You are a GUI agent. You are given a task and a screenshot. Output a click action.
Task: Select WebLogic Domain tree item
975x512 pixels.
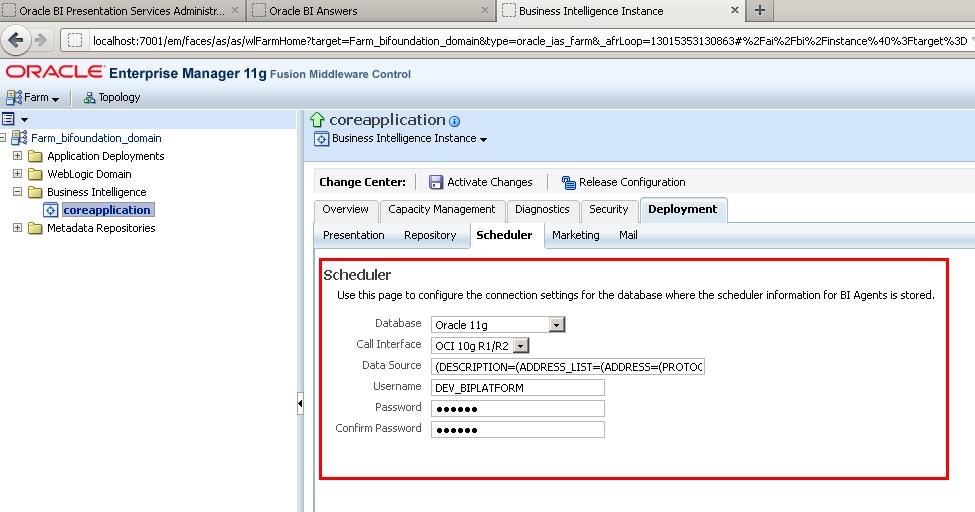point(89,174)
